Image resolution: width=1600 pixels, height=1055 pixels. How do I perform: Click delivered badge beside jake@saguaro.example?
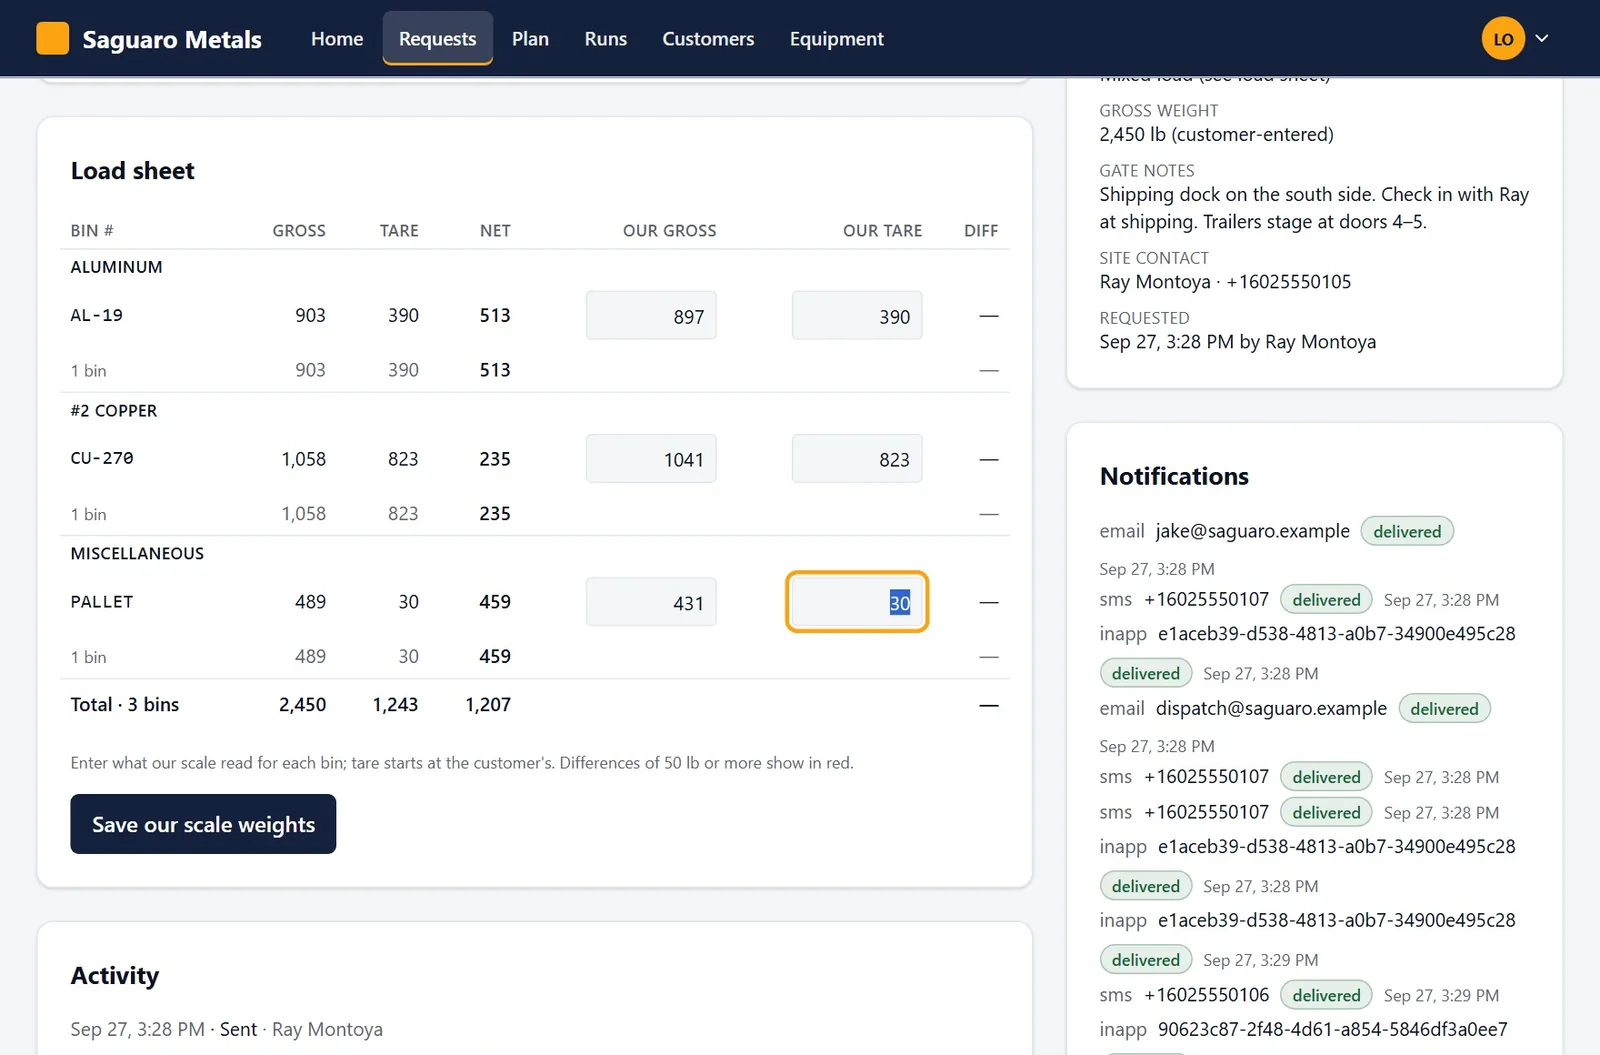point(1407,531)
